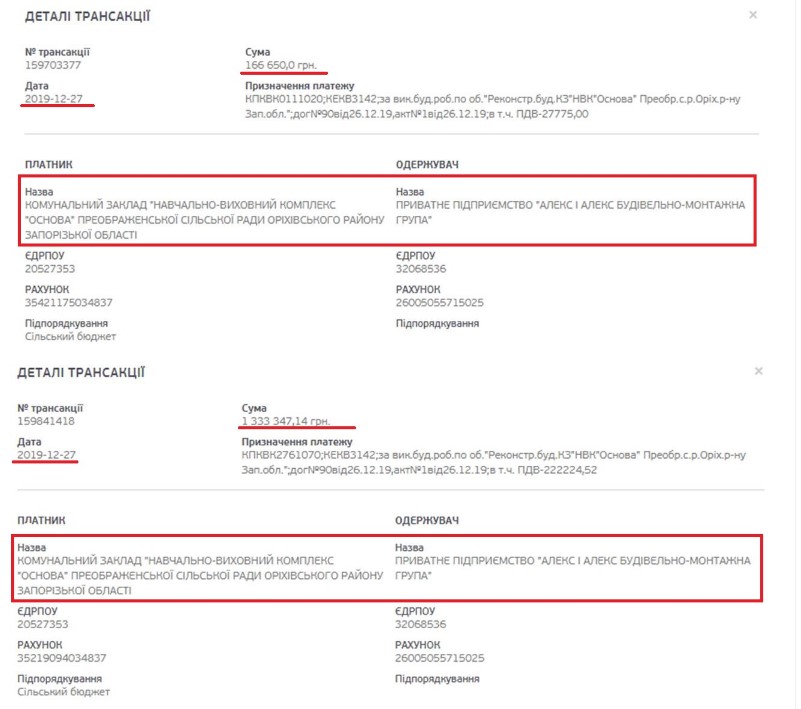Click transaction number 159703377
This screenshot has height=709, width=801.
pyautogui.click(x=53, y=65)
